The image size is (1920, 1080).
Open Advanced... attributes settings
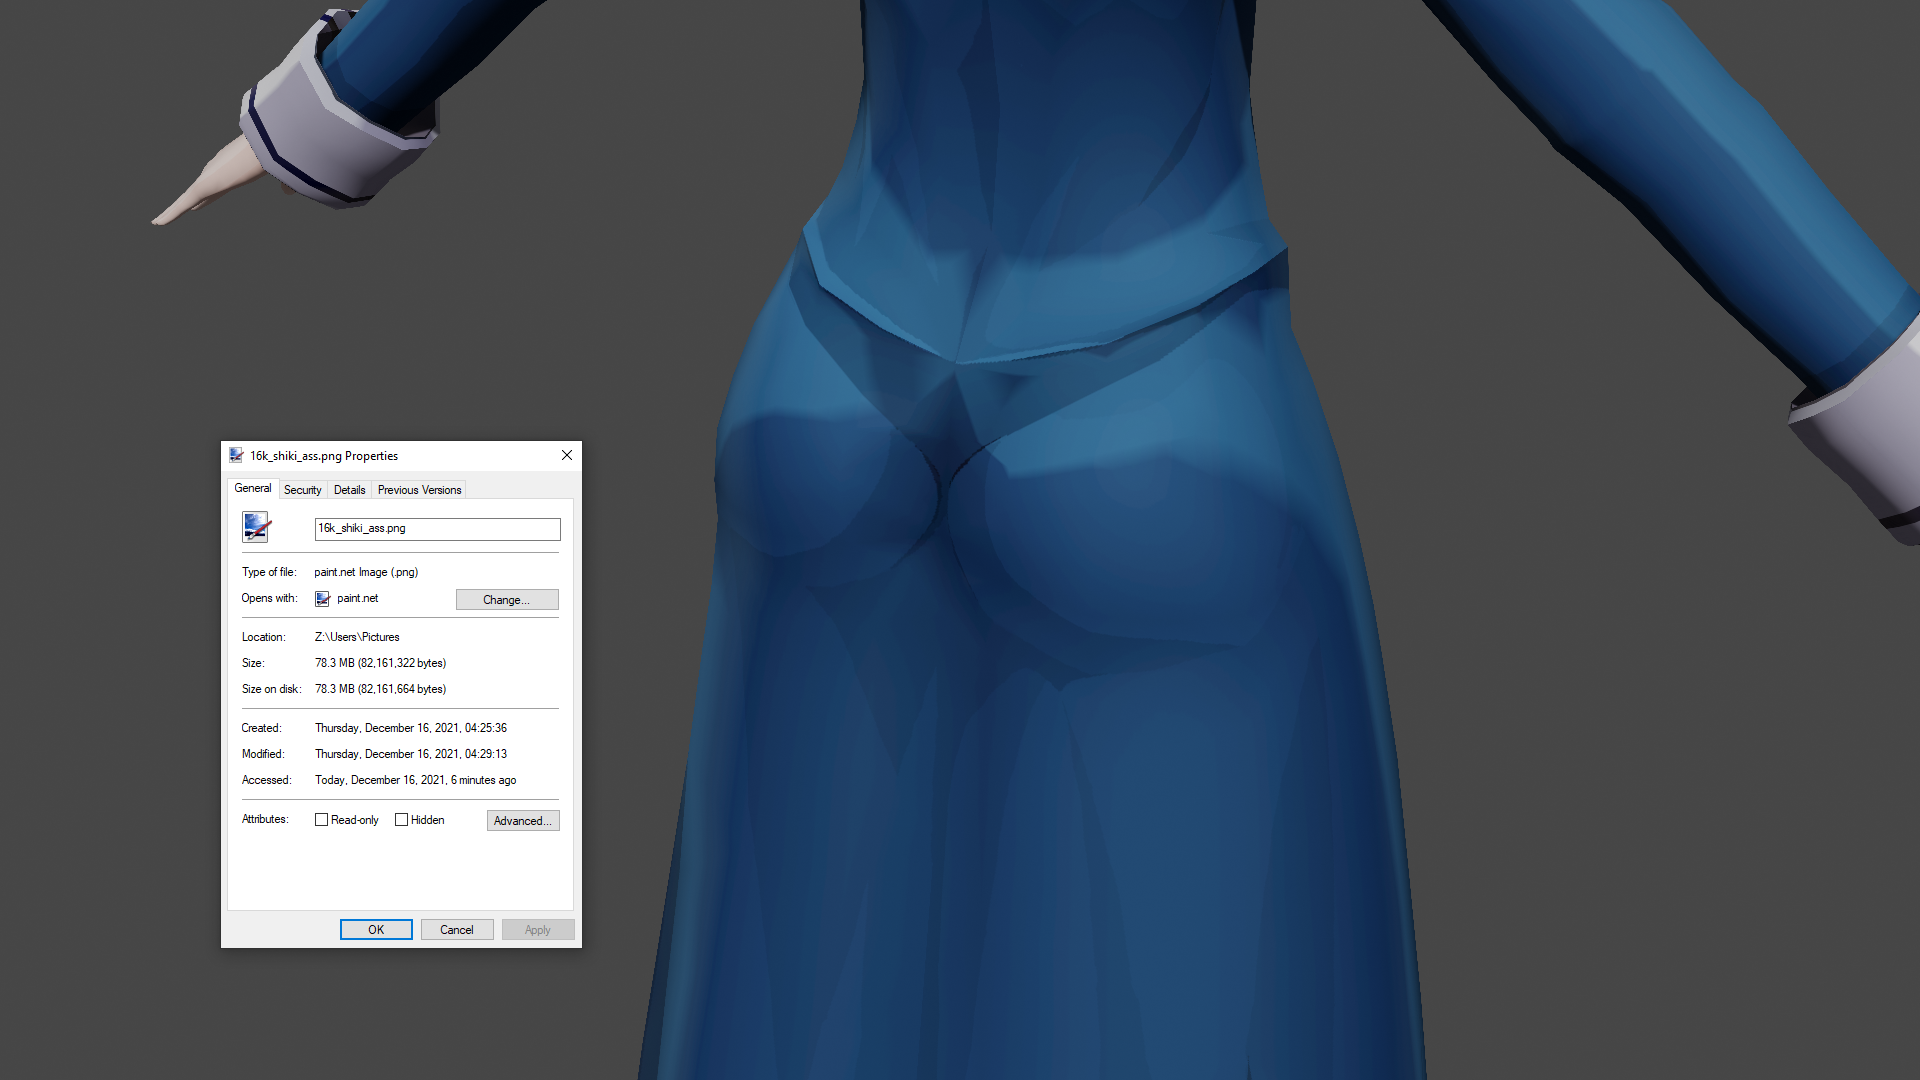pyautogui.click(x=522, y=821)
